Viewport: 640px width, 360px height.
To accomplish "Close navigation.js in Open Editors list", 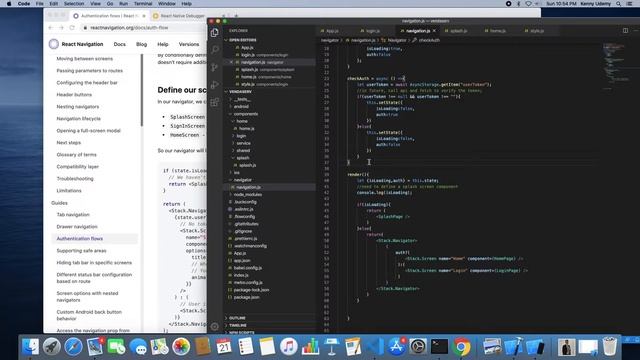I will click(x=231, y=62).
